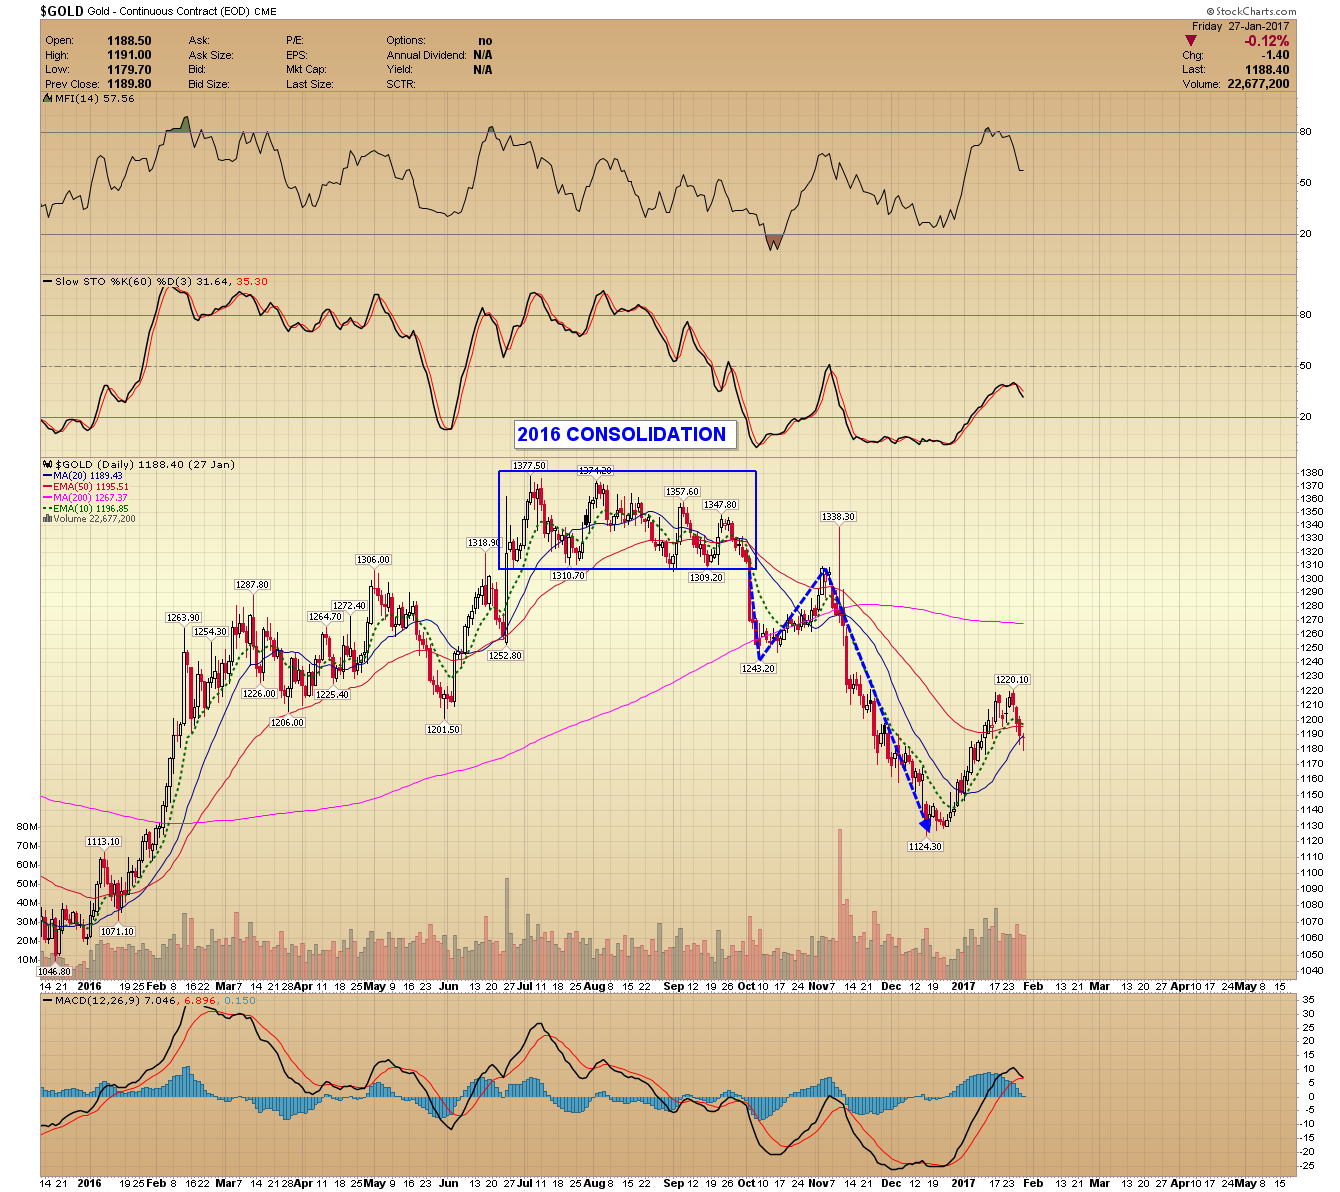1340x1192 pixels.
Task: Click the 1338.30 November high label
Action: 838,517
